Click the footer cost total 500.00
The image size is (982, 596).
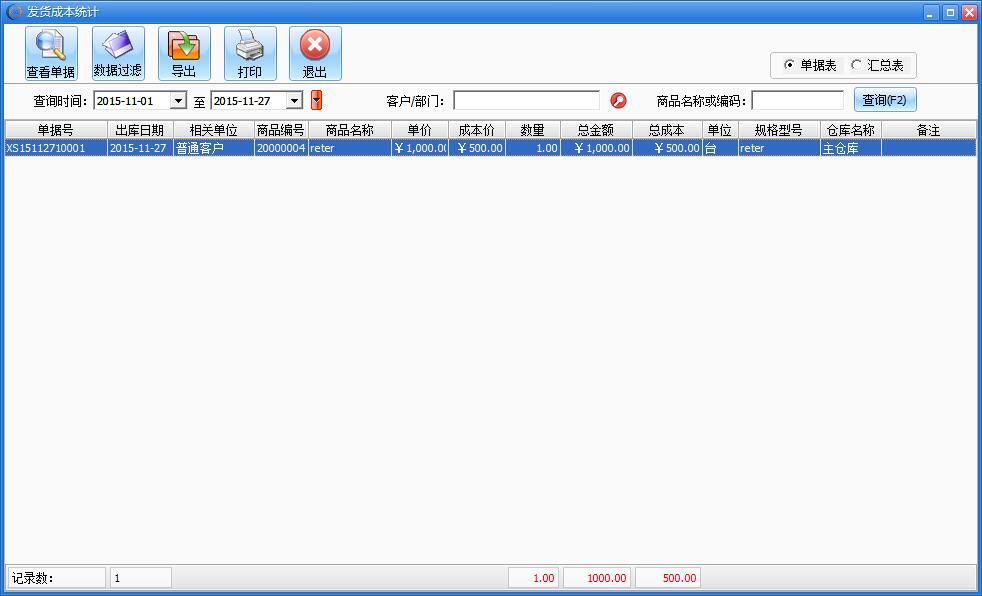pos(668,578)
